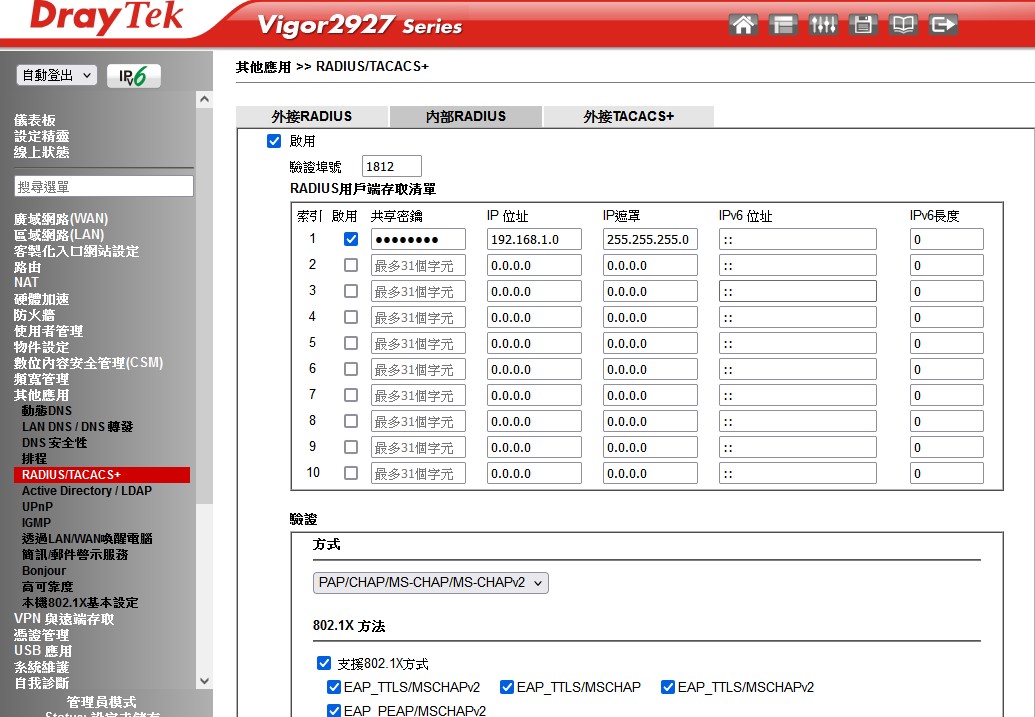The width and height of the screenshot is (1035, 717).
Task: Click the floppy disk save icon
Action: point(863,25)
